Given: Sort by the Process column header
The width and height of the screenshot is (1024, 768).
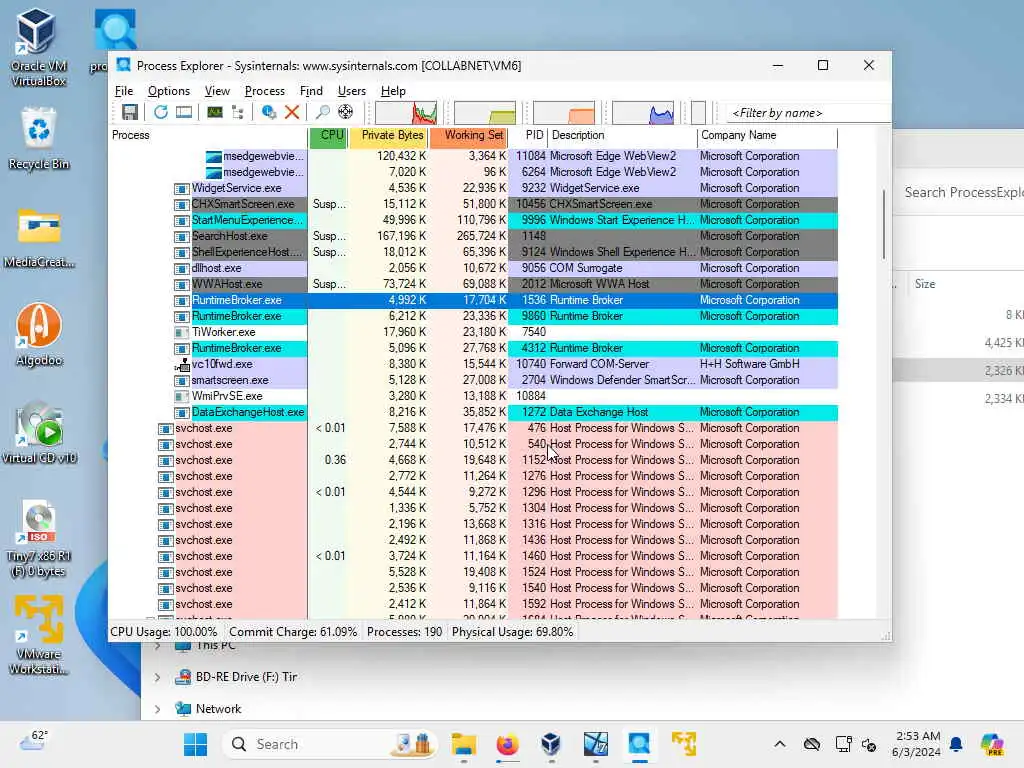Looking at the screenshot, I should point(208,135).
